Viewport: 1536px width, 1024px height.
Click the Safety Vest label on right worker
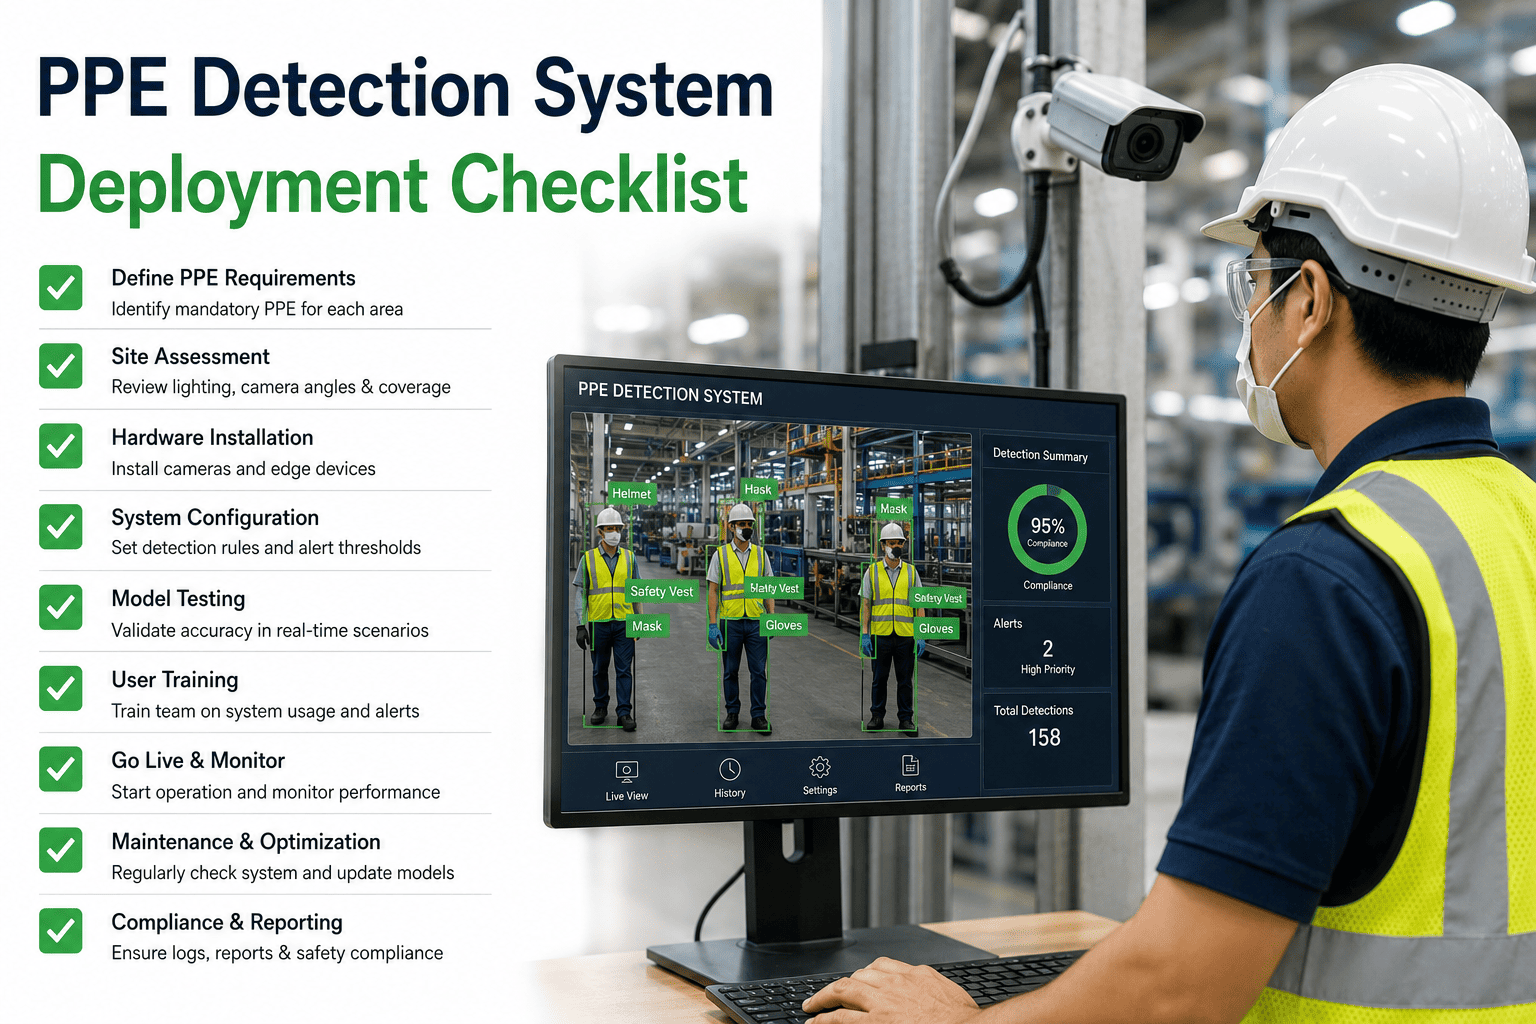click(x=938, y=598)
